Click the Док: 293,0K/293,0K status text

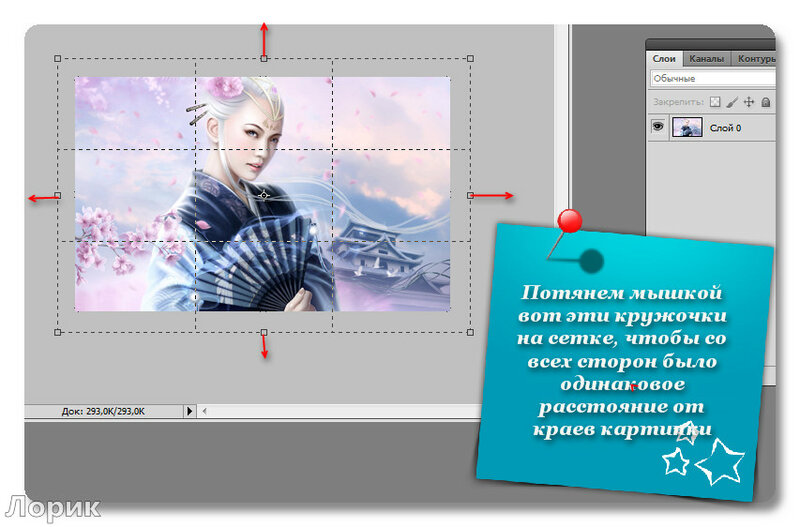tap(103, 411)
